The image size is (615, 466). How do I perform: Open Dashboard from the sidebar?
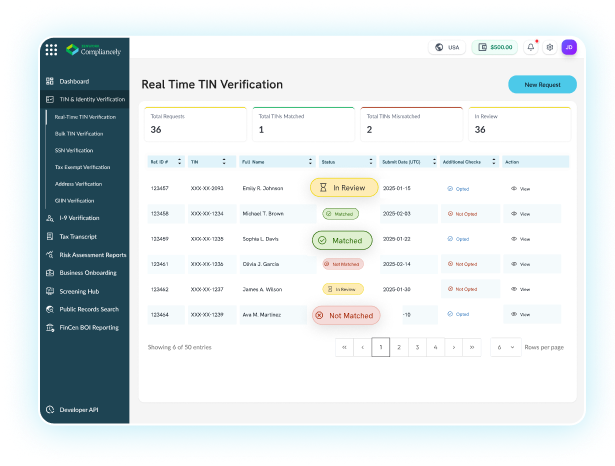coord(74,81)
